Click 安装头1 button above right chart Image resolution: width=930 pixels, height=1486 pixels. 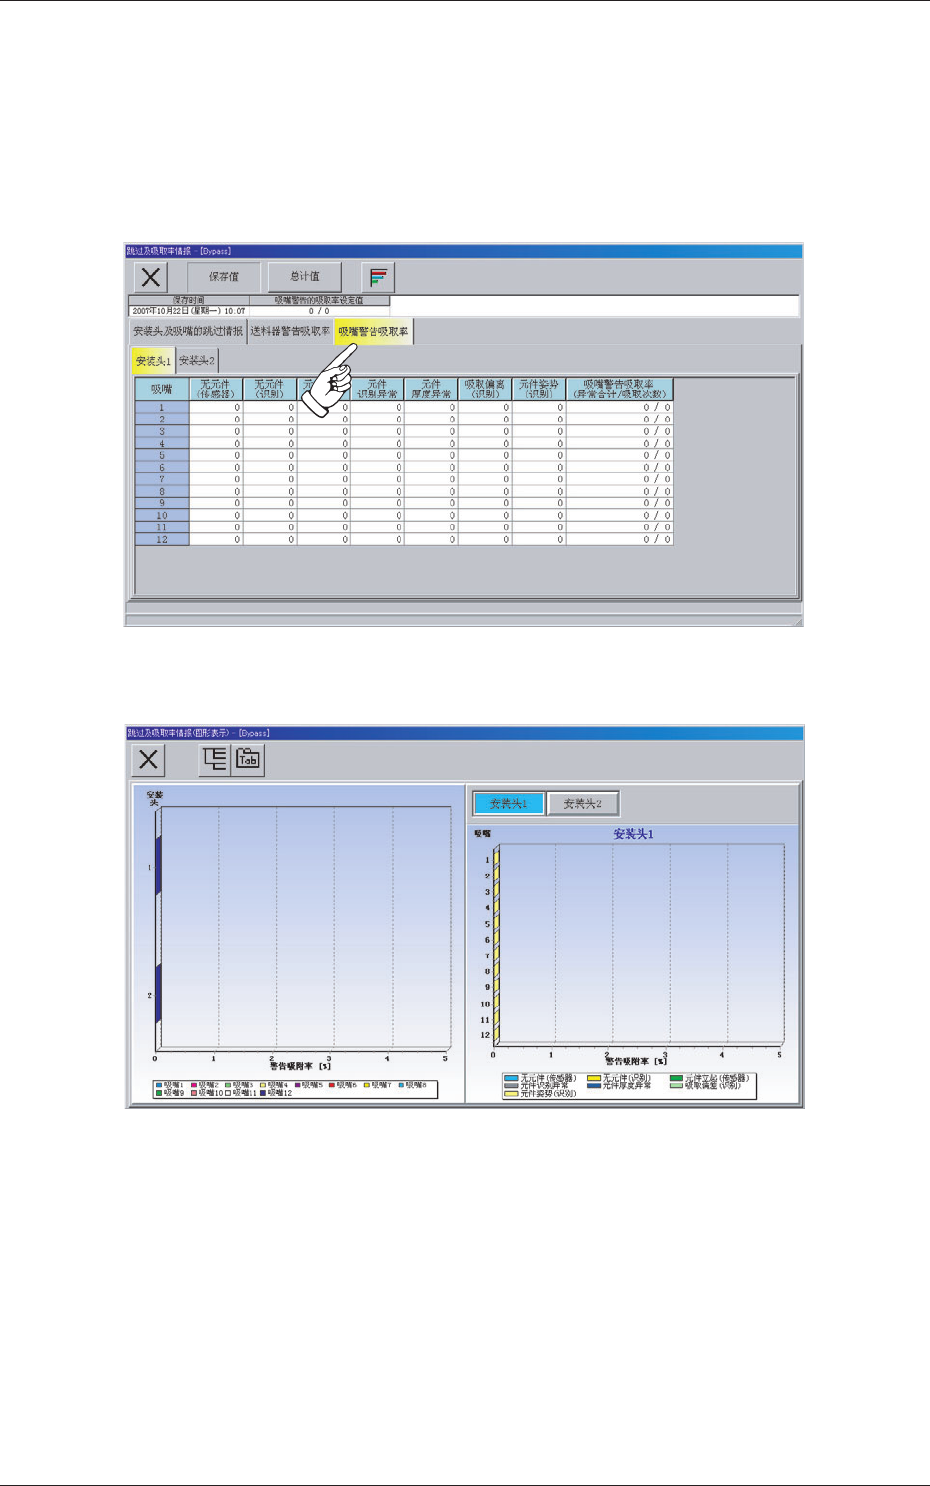tap(509, 803)
